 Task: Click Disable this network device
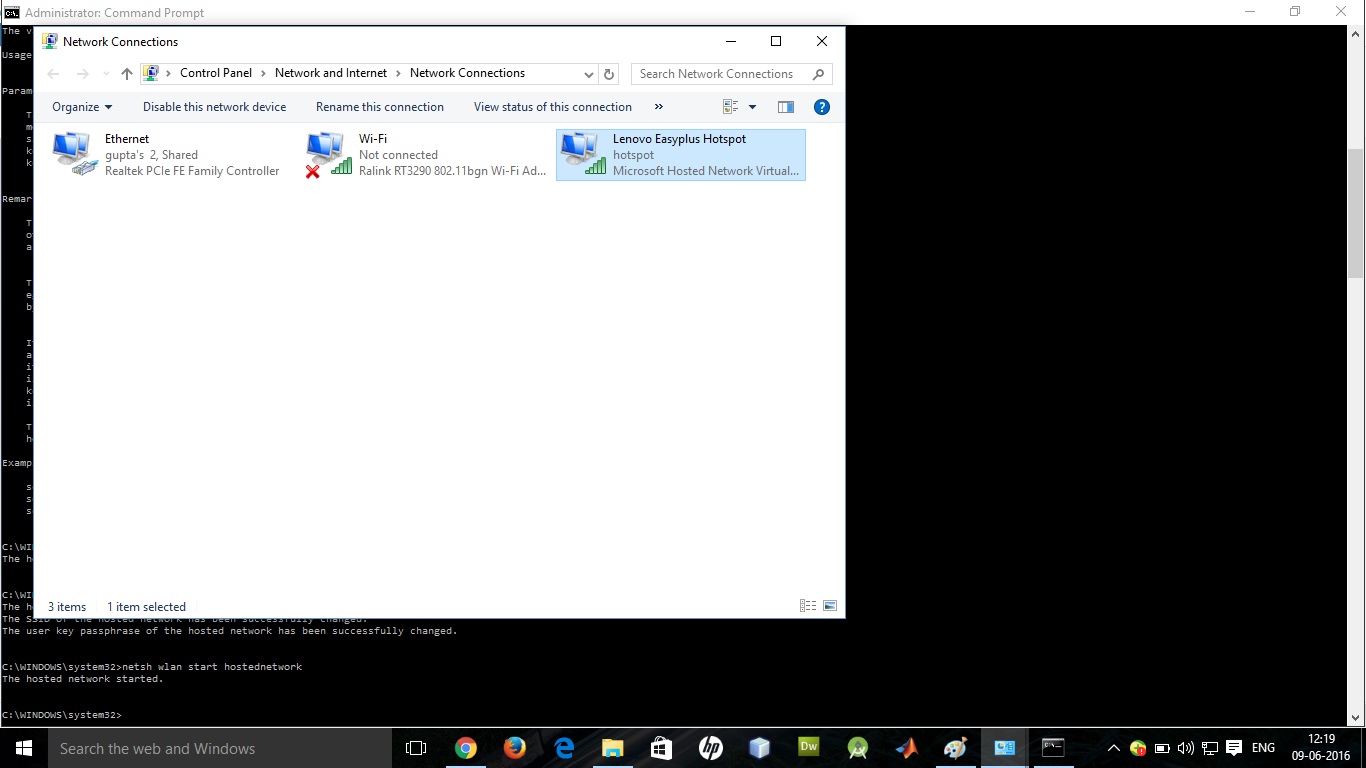click(x=214, y=106)
